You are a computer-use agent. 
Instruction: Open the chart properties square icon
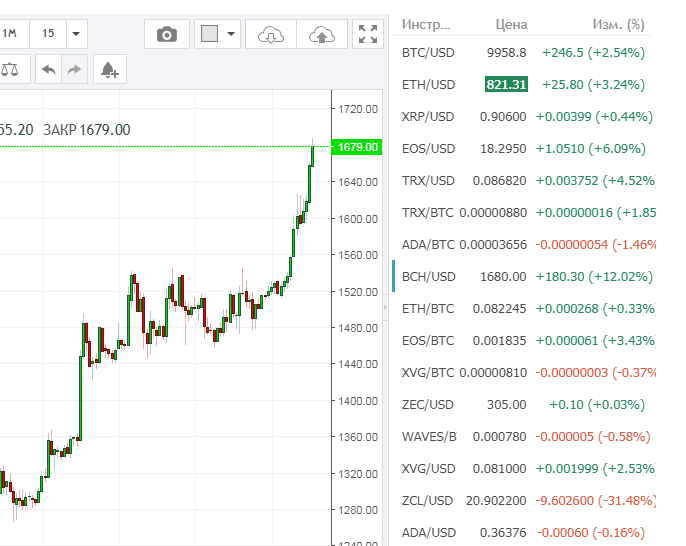click(210, 34)
